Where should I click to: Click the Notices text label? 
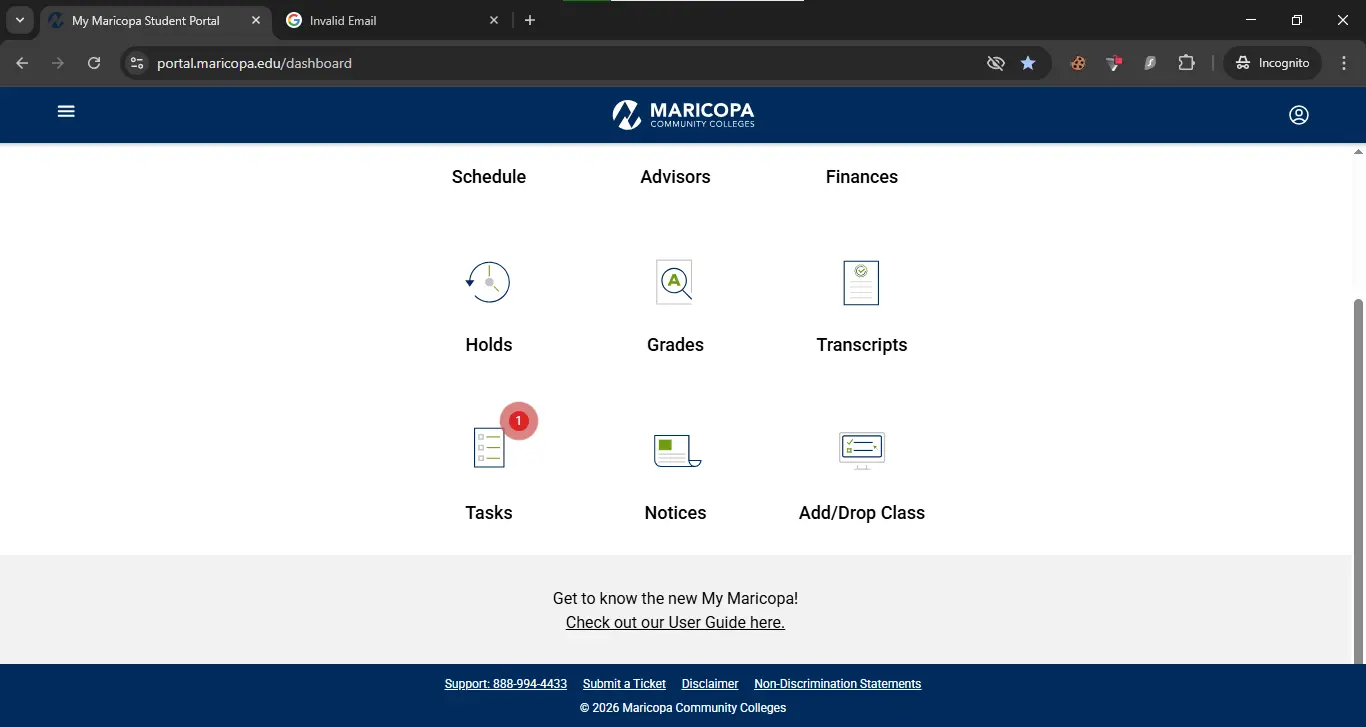(675, 513)
